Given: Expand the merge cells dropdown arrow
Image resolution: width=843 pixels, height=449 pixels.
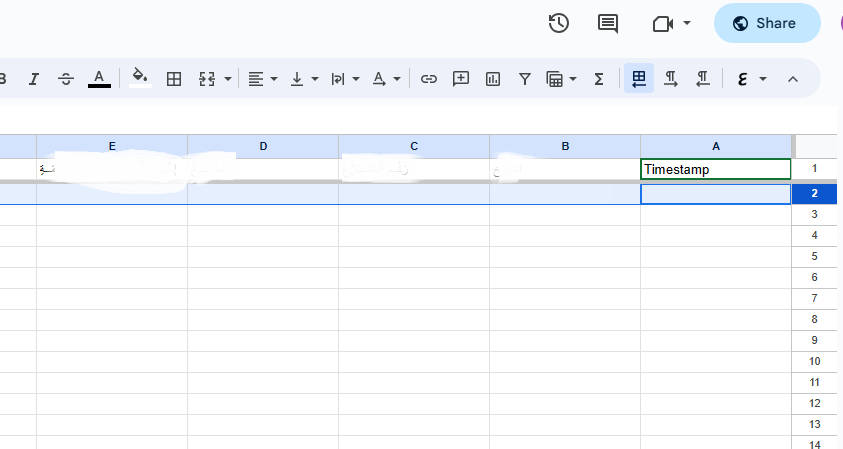Looking at the screenshot, I should tap(228, 78).
